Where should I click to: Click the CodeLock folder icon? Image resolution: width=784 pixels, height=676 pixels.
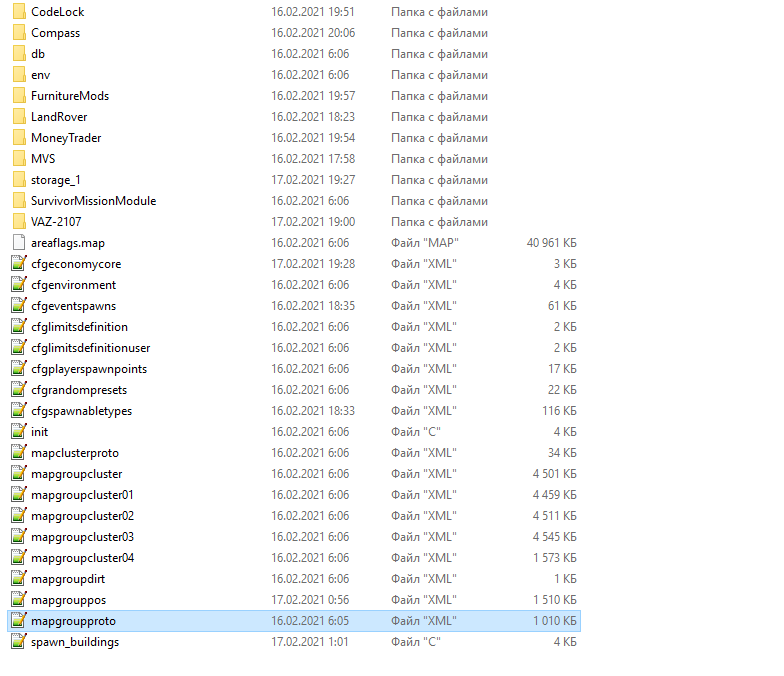click(x=19, y=12)
